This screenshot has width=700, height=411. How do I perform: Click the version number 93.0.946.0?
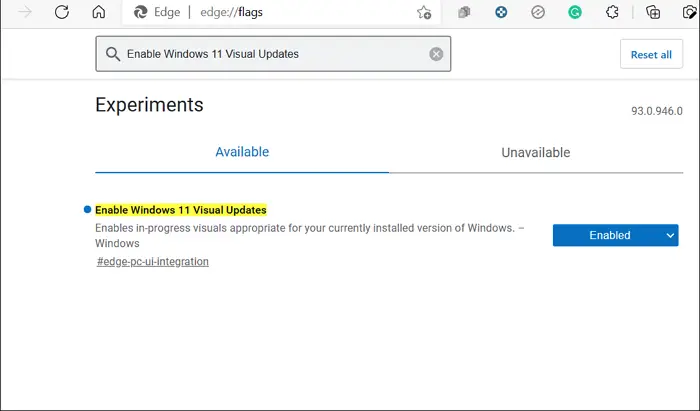[657, 111]
